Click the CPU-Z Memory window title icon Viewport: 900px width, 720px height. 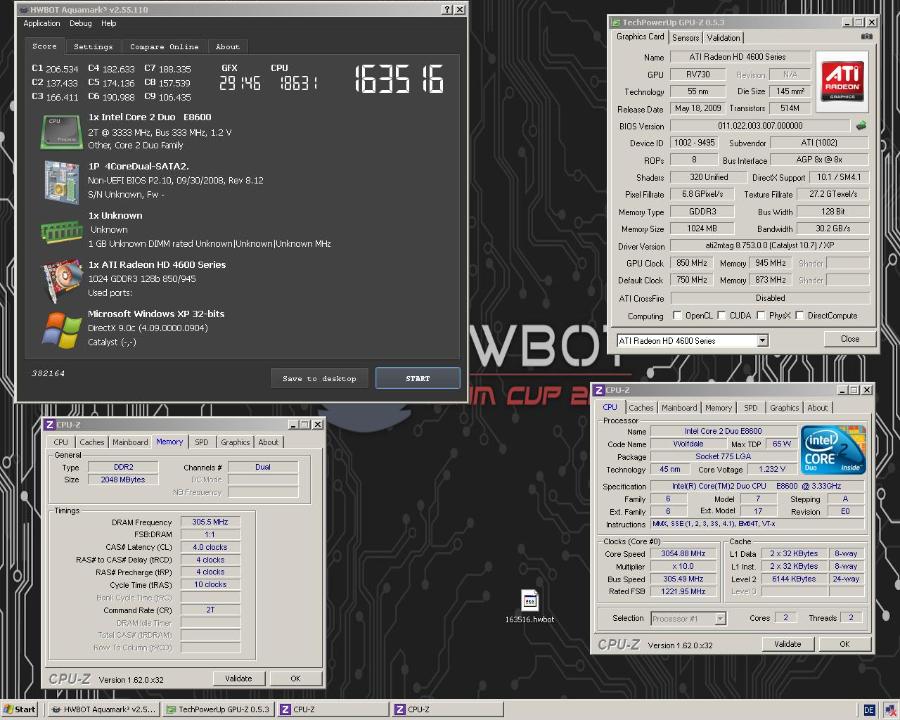[x=49, y=424]
